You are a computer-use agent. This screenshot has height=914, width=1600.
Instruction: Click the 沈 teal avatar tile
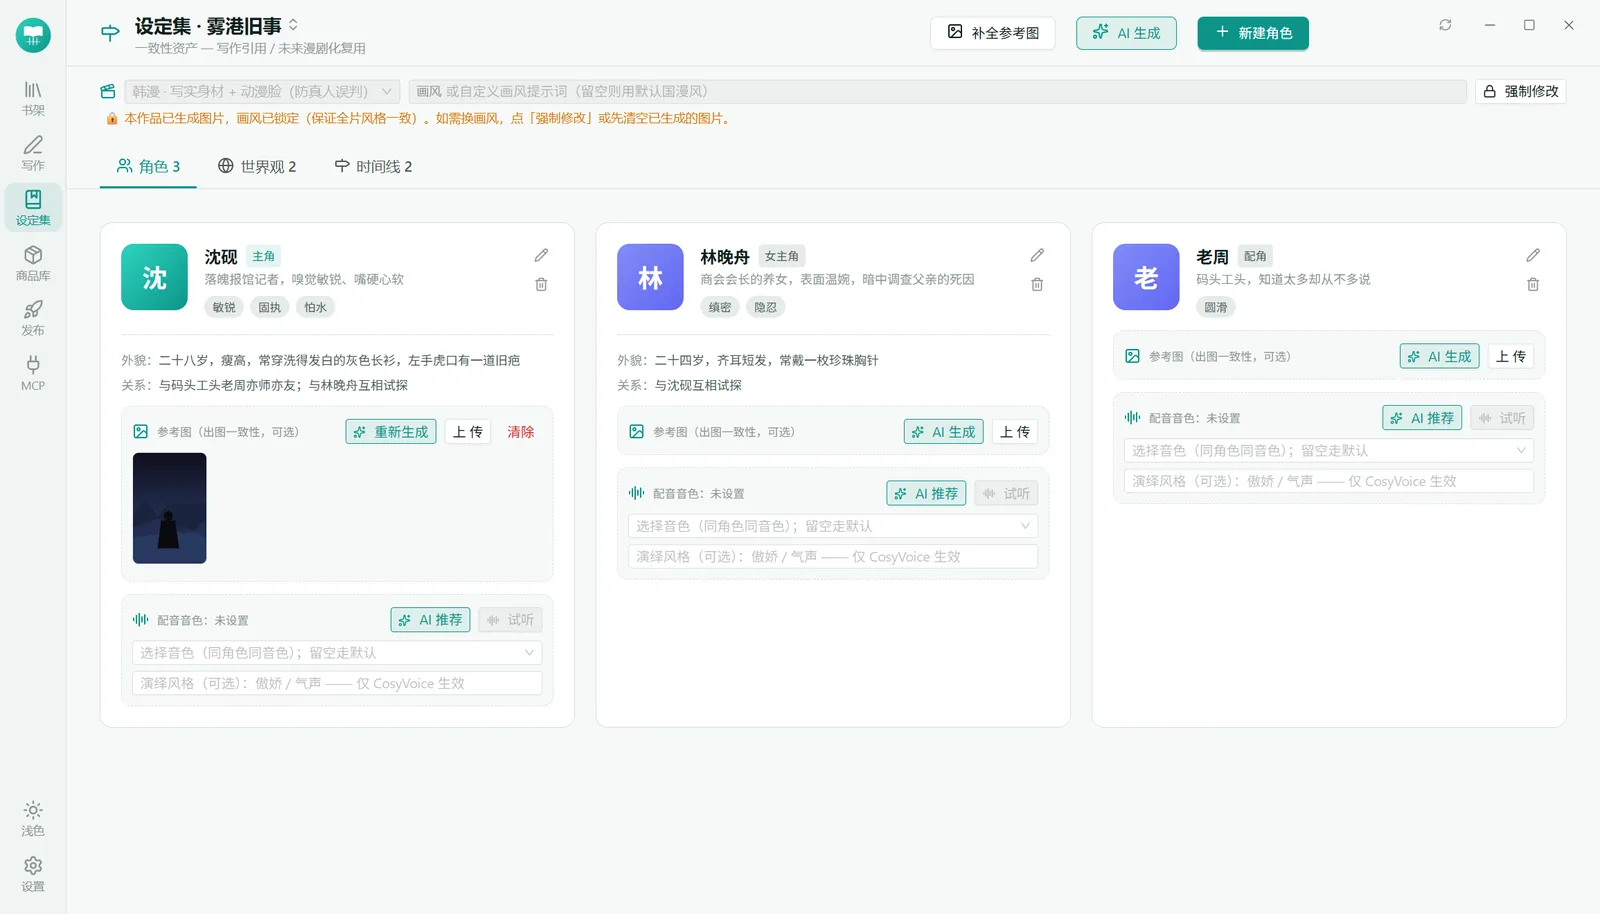pyautogui.click(x=154, y=277)
